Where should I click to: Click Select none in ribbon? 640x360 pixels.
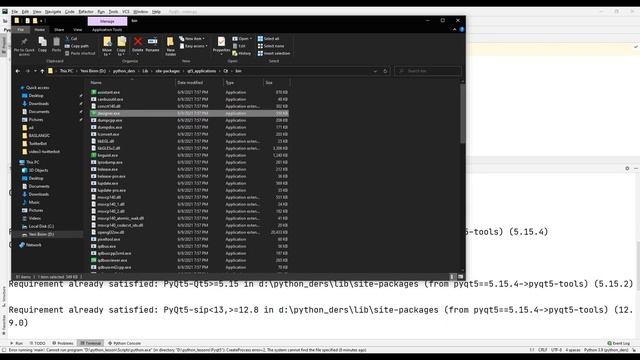pyautogui.click(x=271, y=46)
